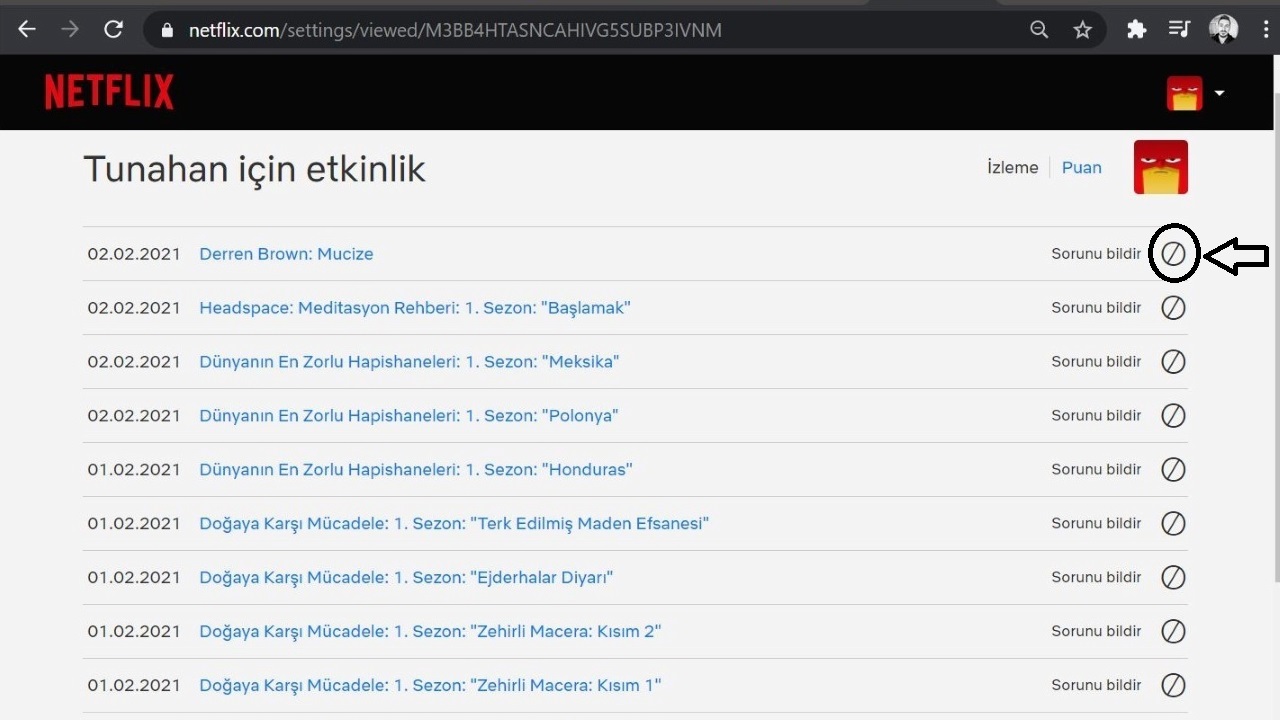1280x720 pixels.
Task: Hide "Zehirli Macera: Kısım 2" from history
Action: [1173, 632]
